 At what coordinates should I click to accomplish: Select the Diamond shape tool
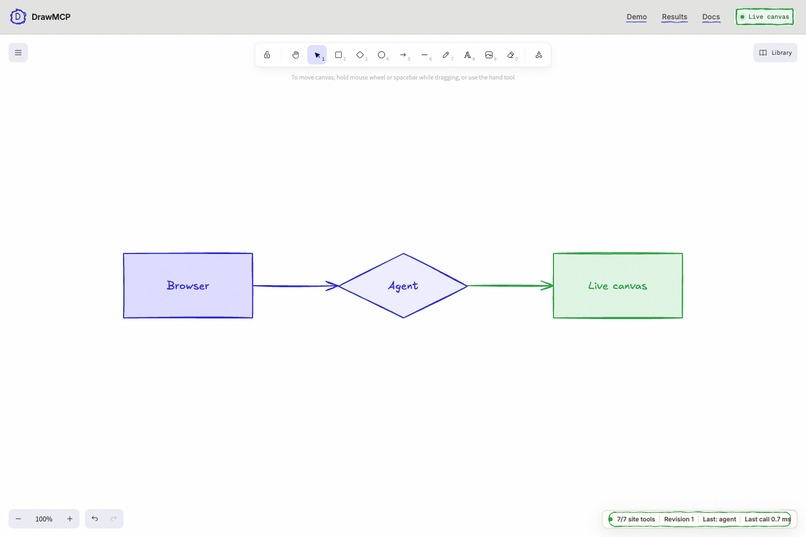pyautogui.click(x=360, y=55)
